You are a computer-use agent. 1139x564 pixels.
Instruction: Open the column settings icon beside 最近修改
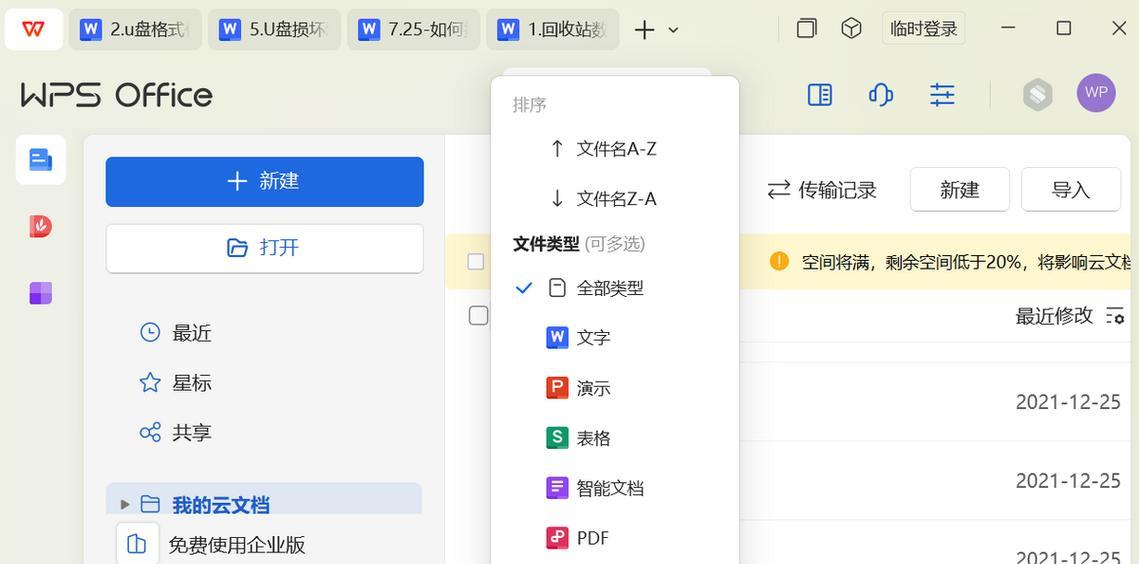pos(1115,315)
